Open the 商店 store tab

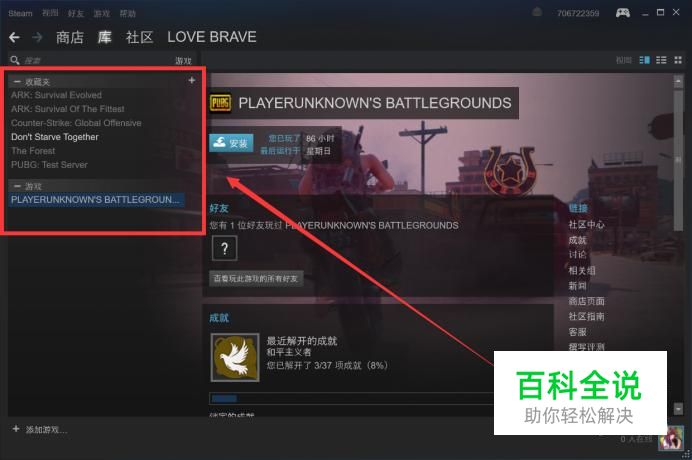pyautogui.click(x=70, y=38)
